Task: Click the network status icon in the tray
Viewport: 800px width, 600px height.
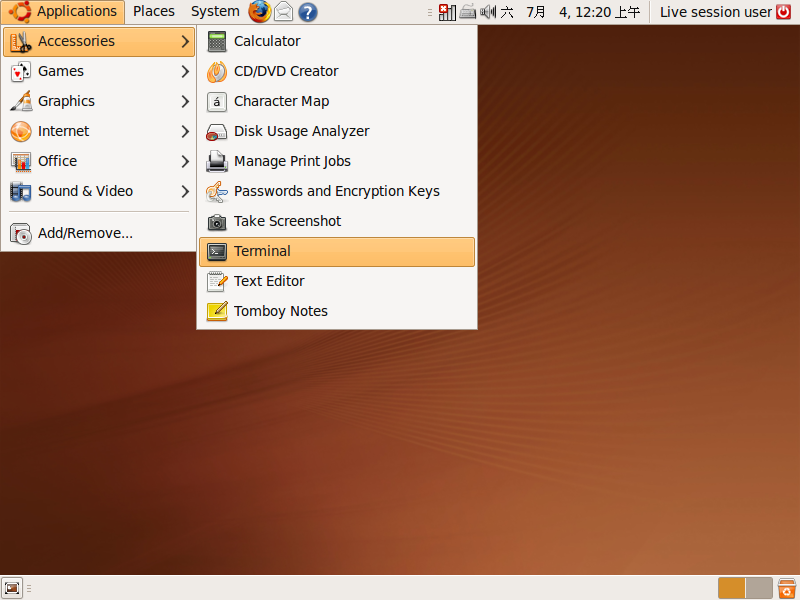Action: 447,12
